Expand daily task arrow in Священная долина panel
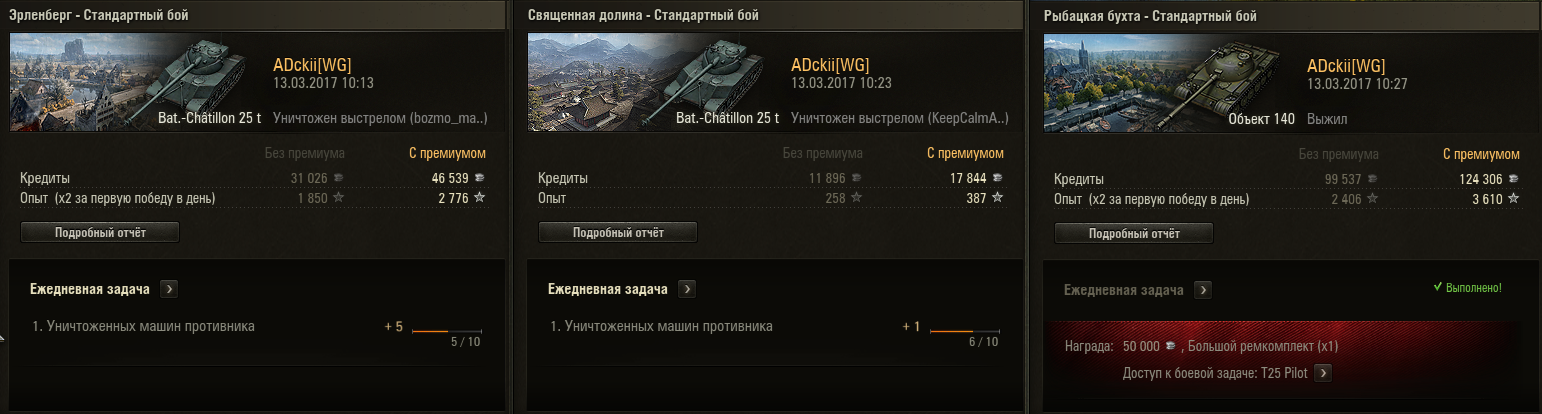This screenshot has width=1542, height=414. click(687, 289)
